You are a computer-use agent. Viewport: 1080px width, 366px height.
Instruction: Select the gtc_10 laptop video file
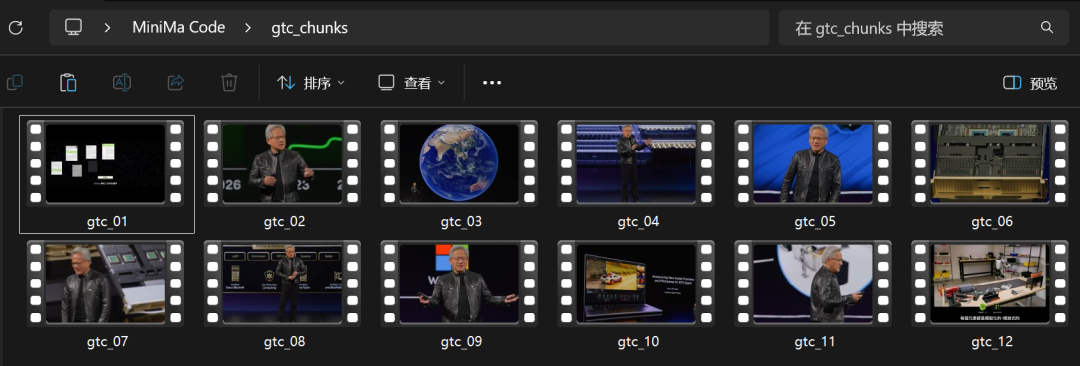pyautogui.click(x=637, y=294)
